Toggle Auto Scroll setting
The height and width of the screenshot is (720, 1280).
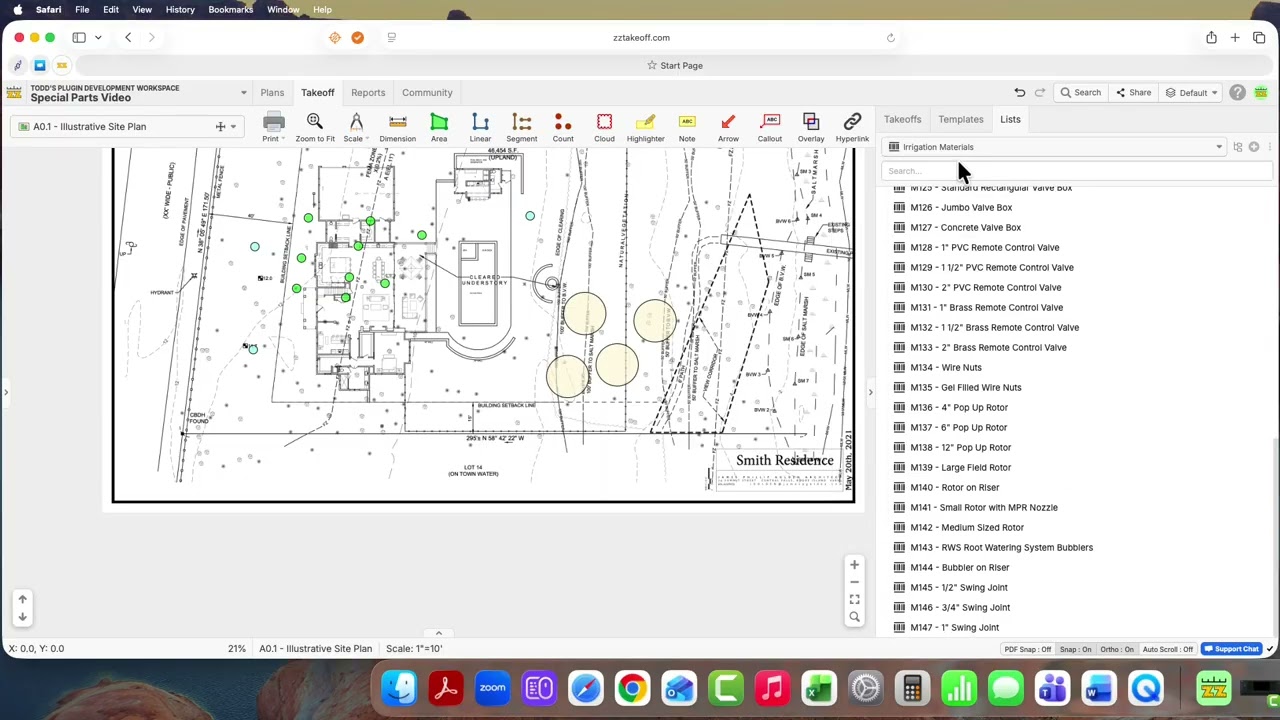coord(1168,649)
